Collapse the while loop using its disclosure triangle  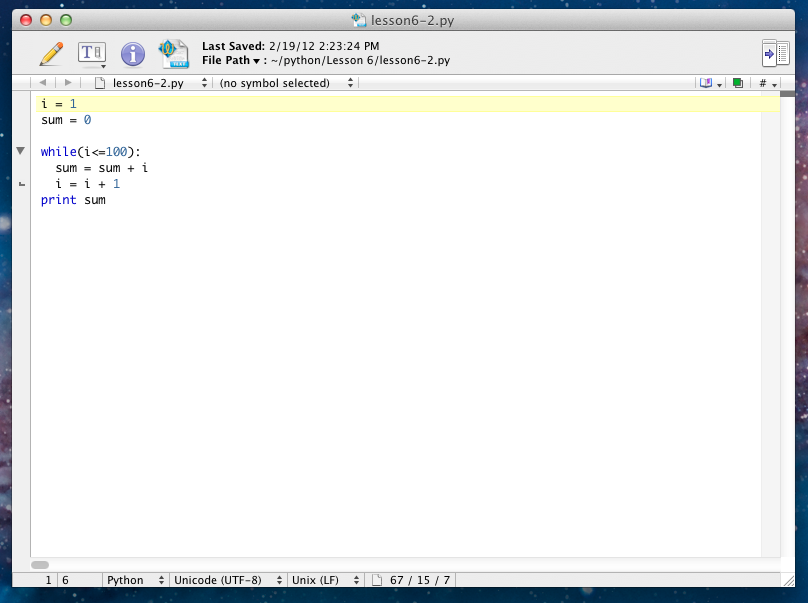pos(20,150)
